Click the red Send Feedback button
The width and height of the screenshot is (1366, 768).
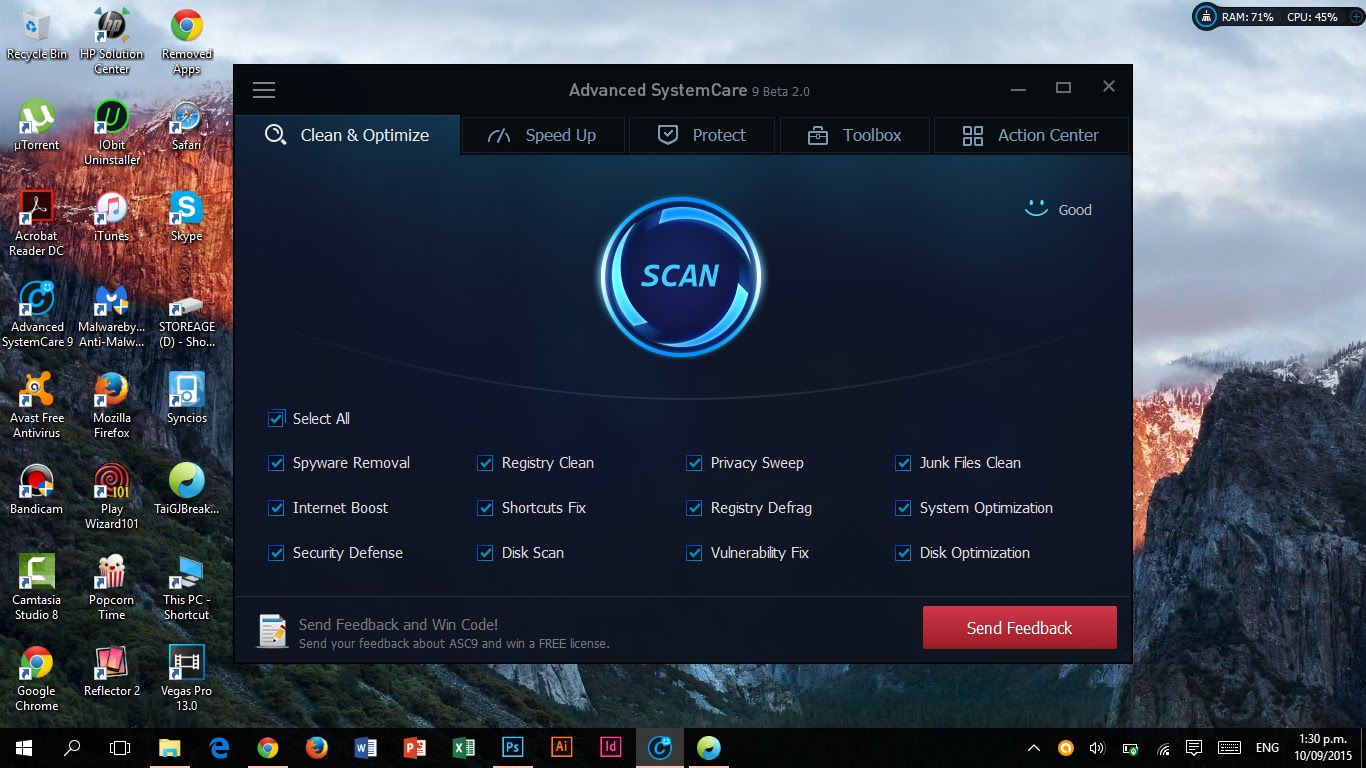click(1019, 628)
